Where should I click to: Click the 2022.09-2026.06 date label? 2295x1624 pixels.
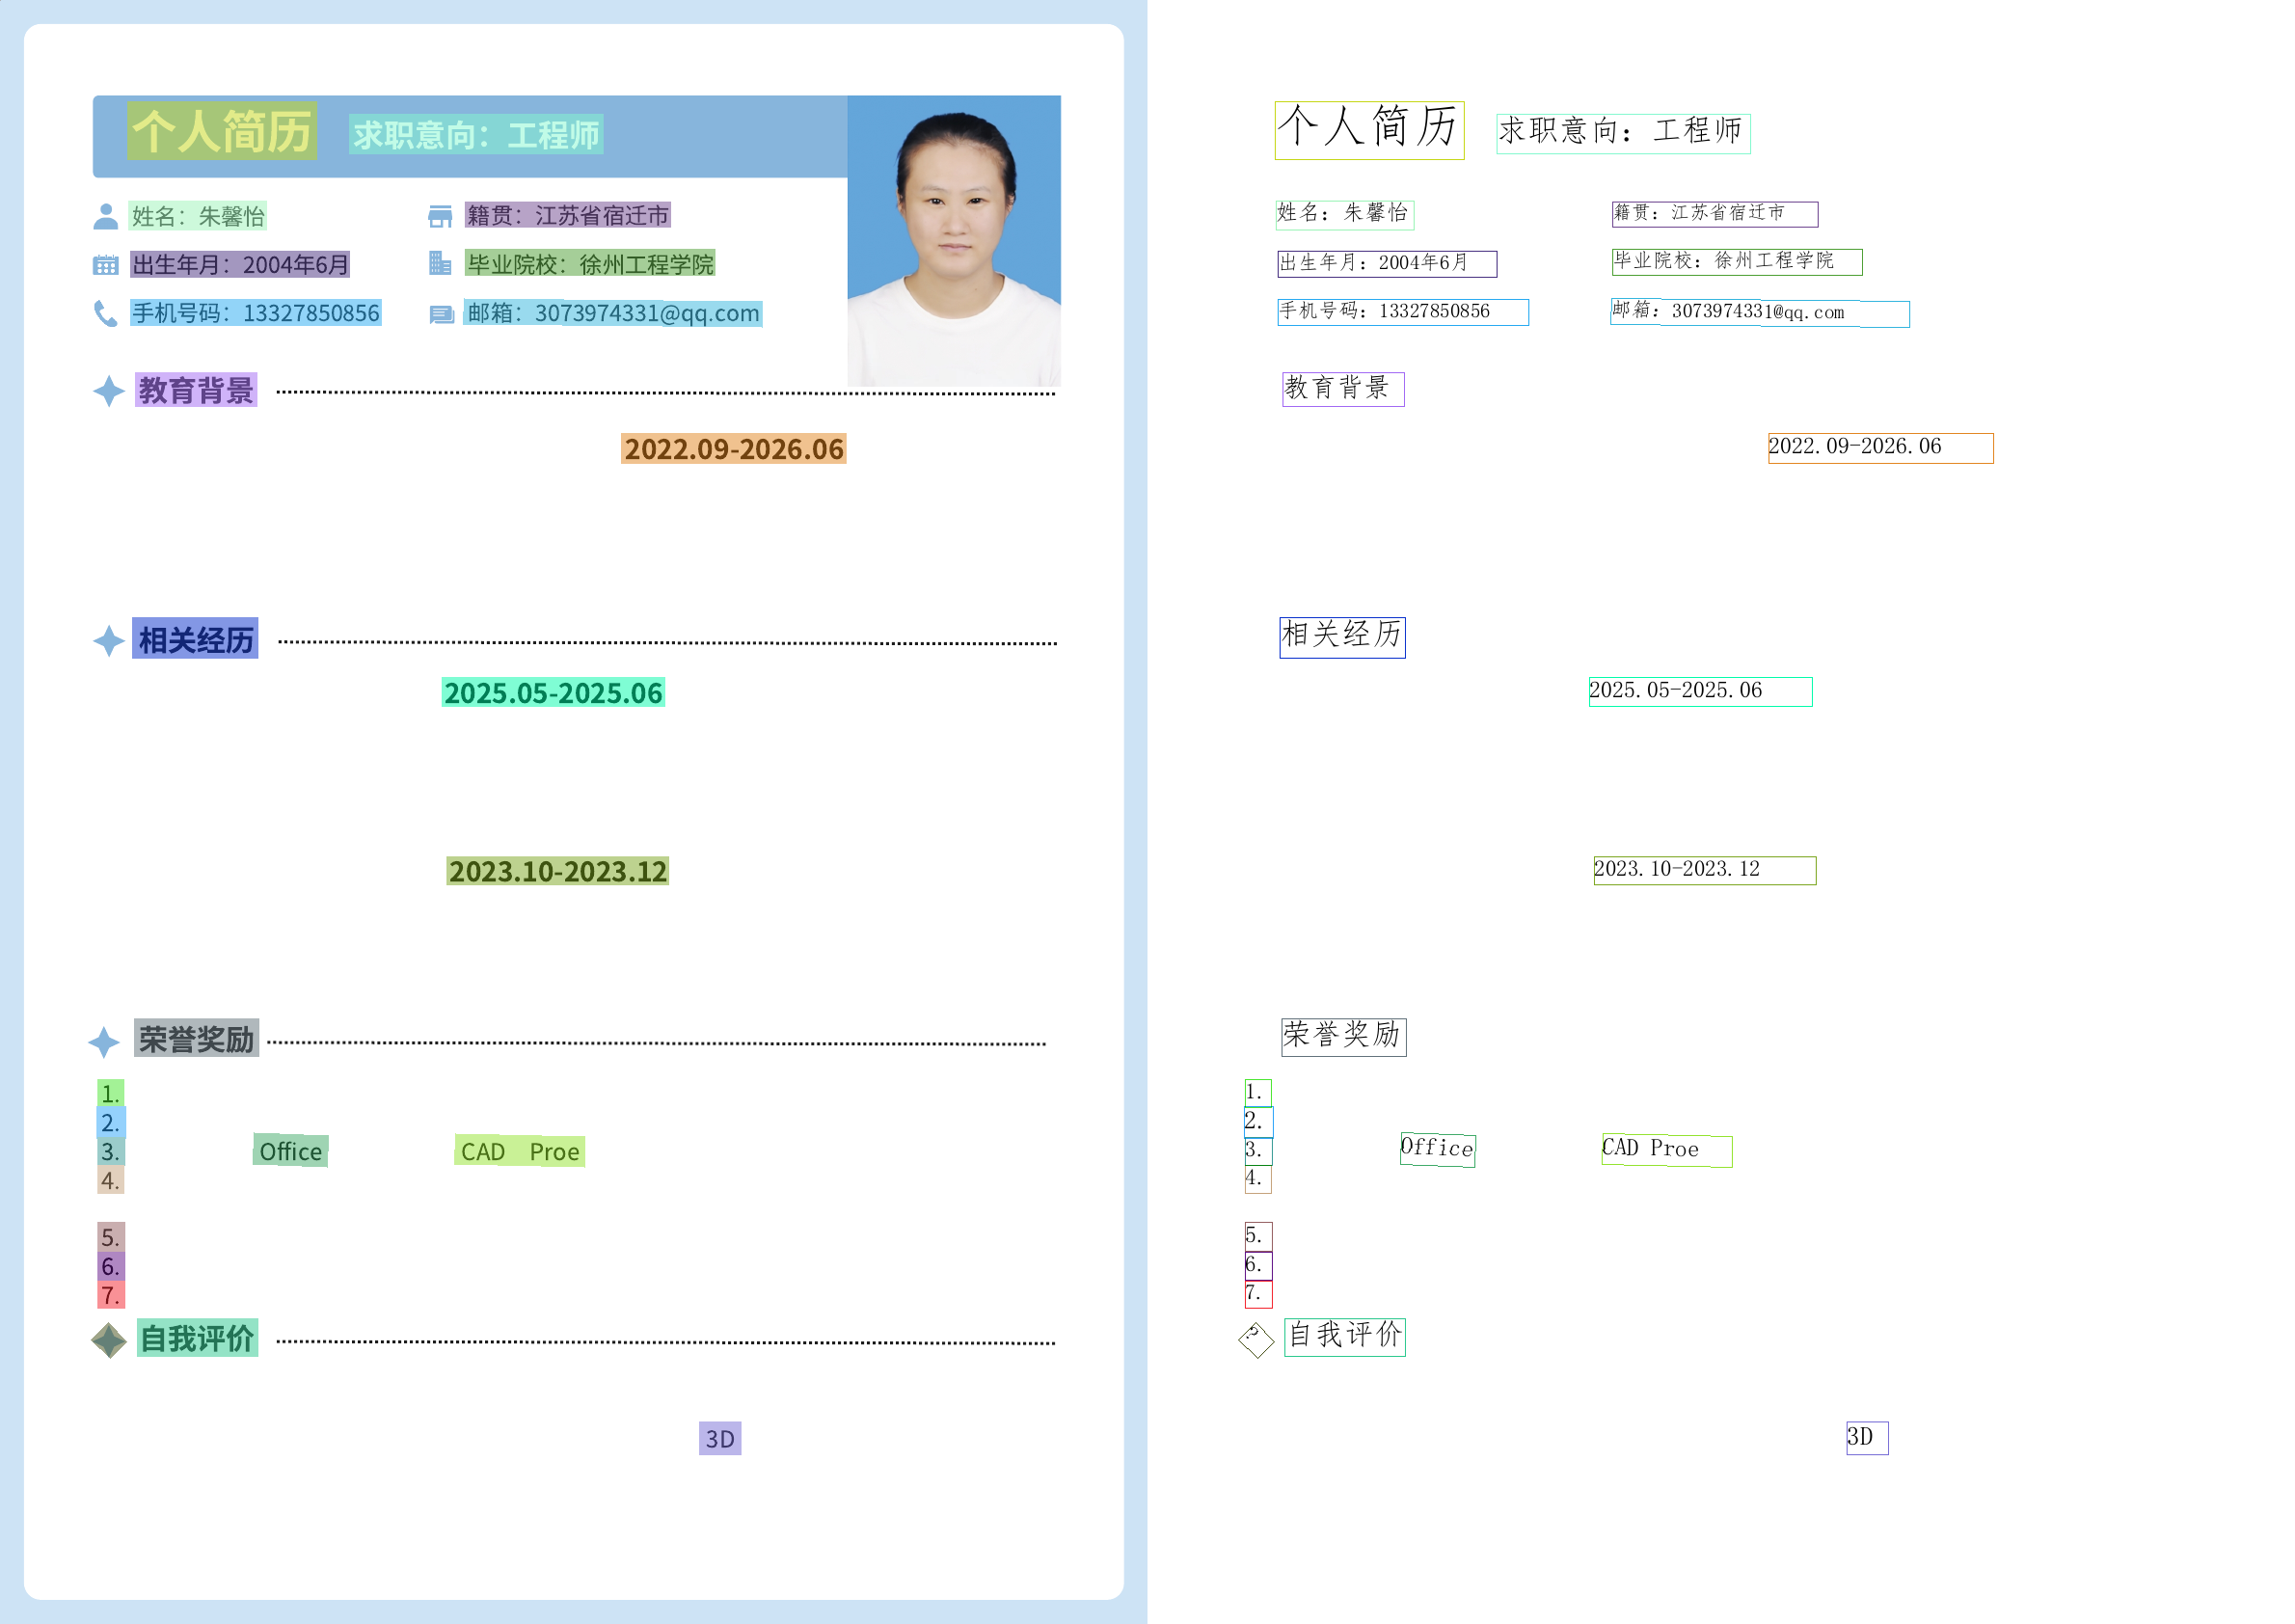(733, 449)
